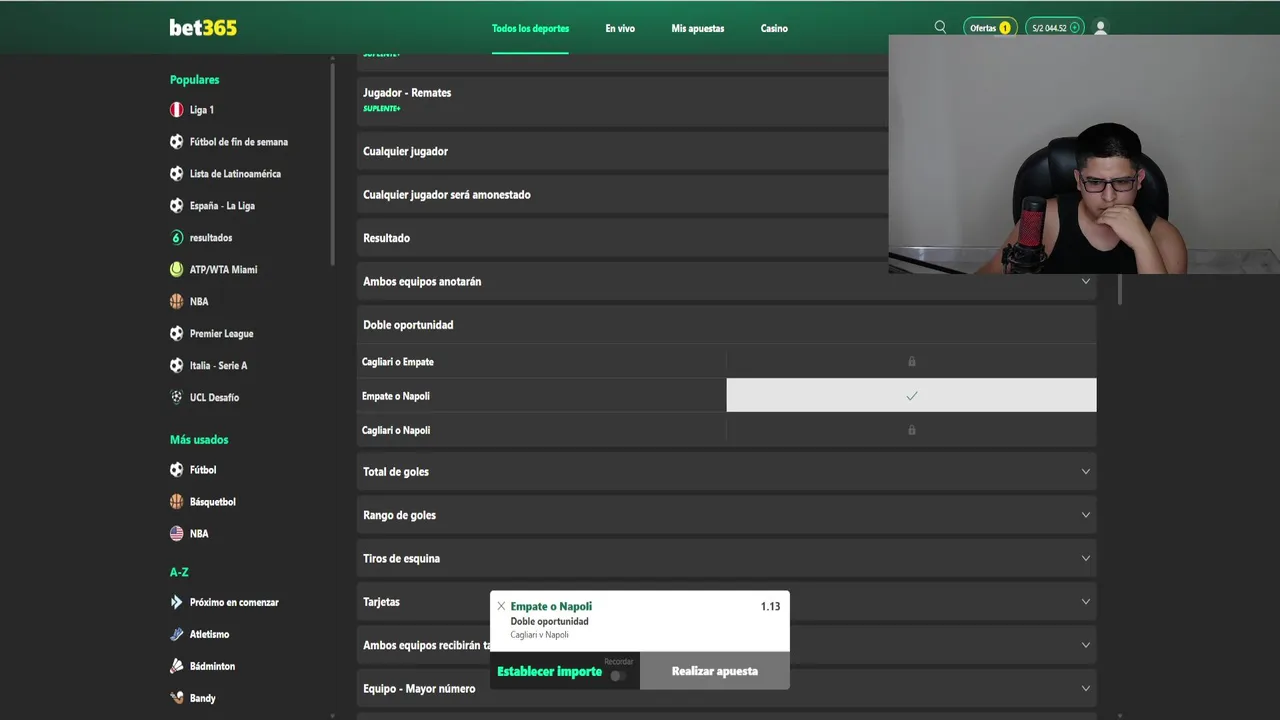Click the lock icon for Cagliari o Napoli
Image resolution: width=1280 pixels, height=720 pixels.
tap(911, 430)
